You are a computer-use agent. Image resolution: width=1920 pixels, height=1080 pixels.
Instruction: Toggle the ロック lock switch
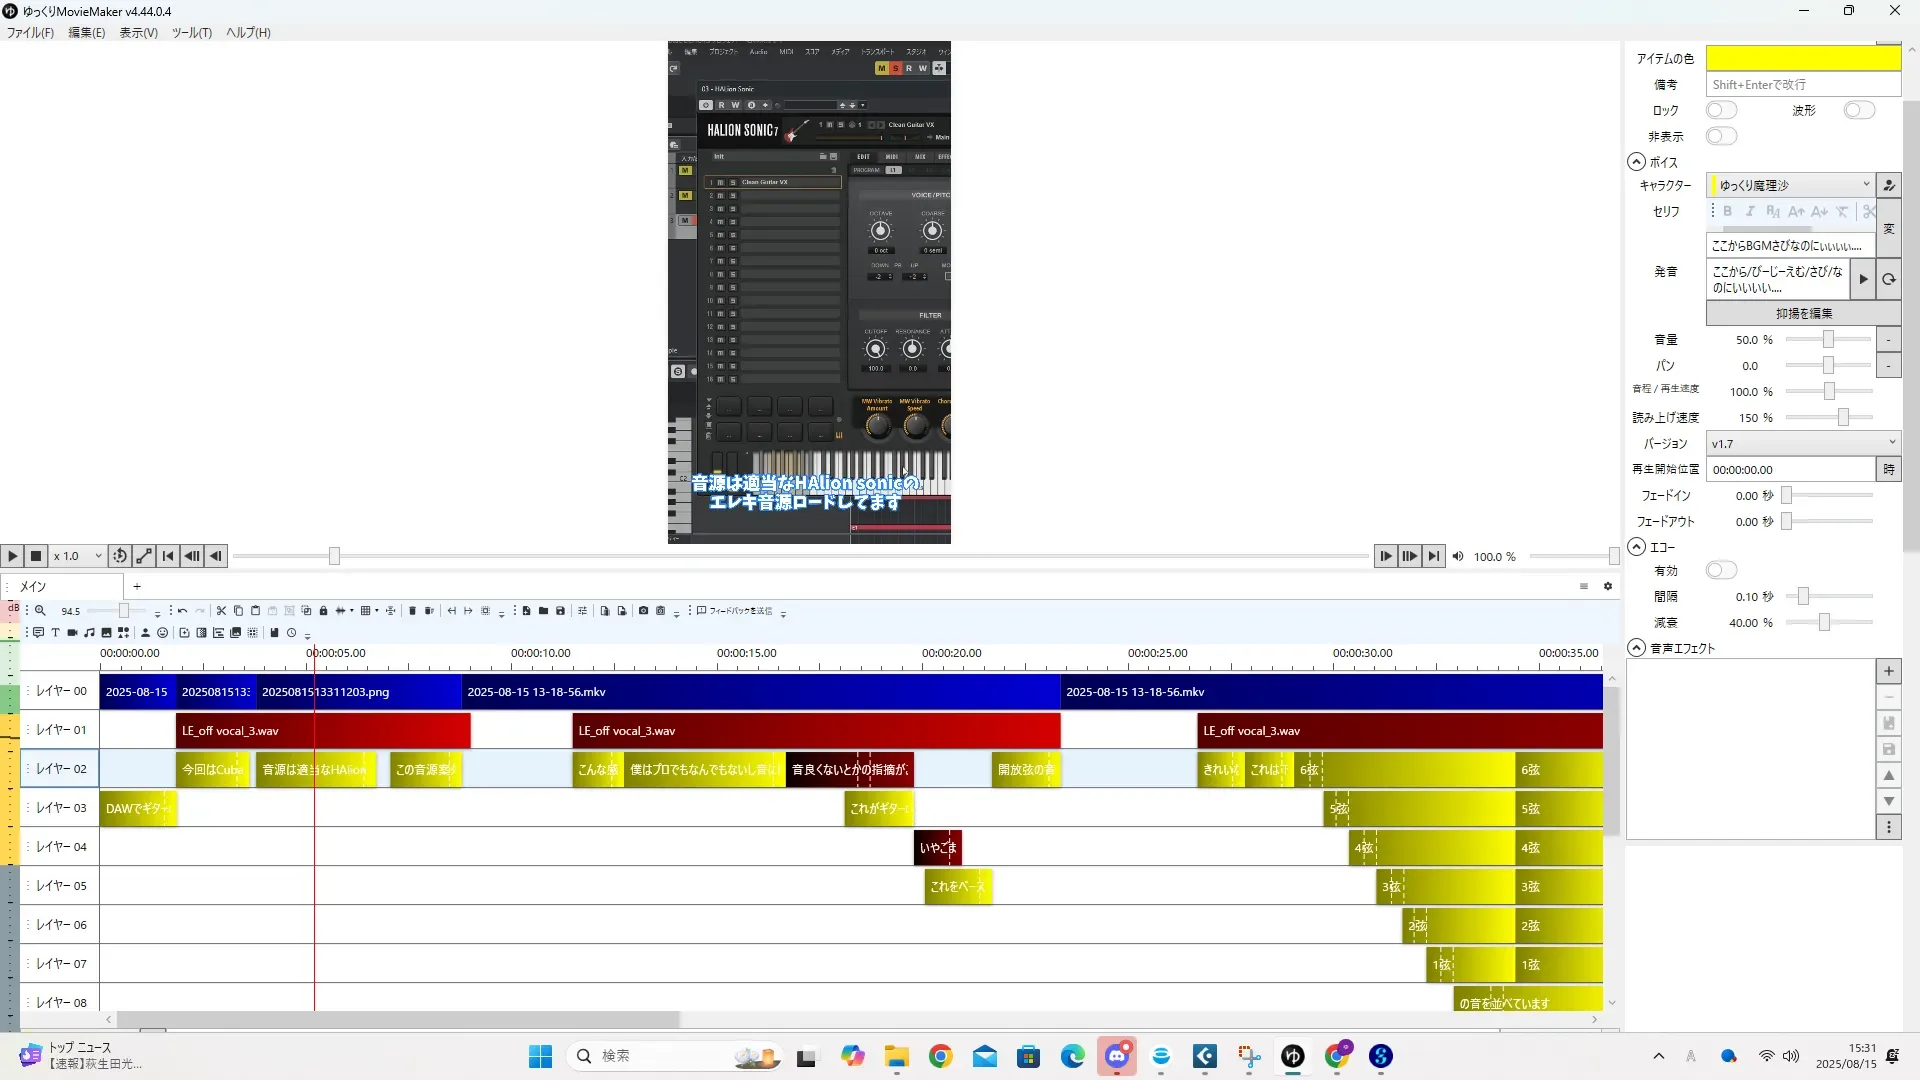(x=1720, y=110)
